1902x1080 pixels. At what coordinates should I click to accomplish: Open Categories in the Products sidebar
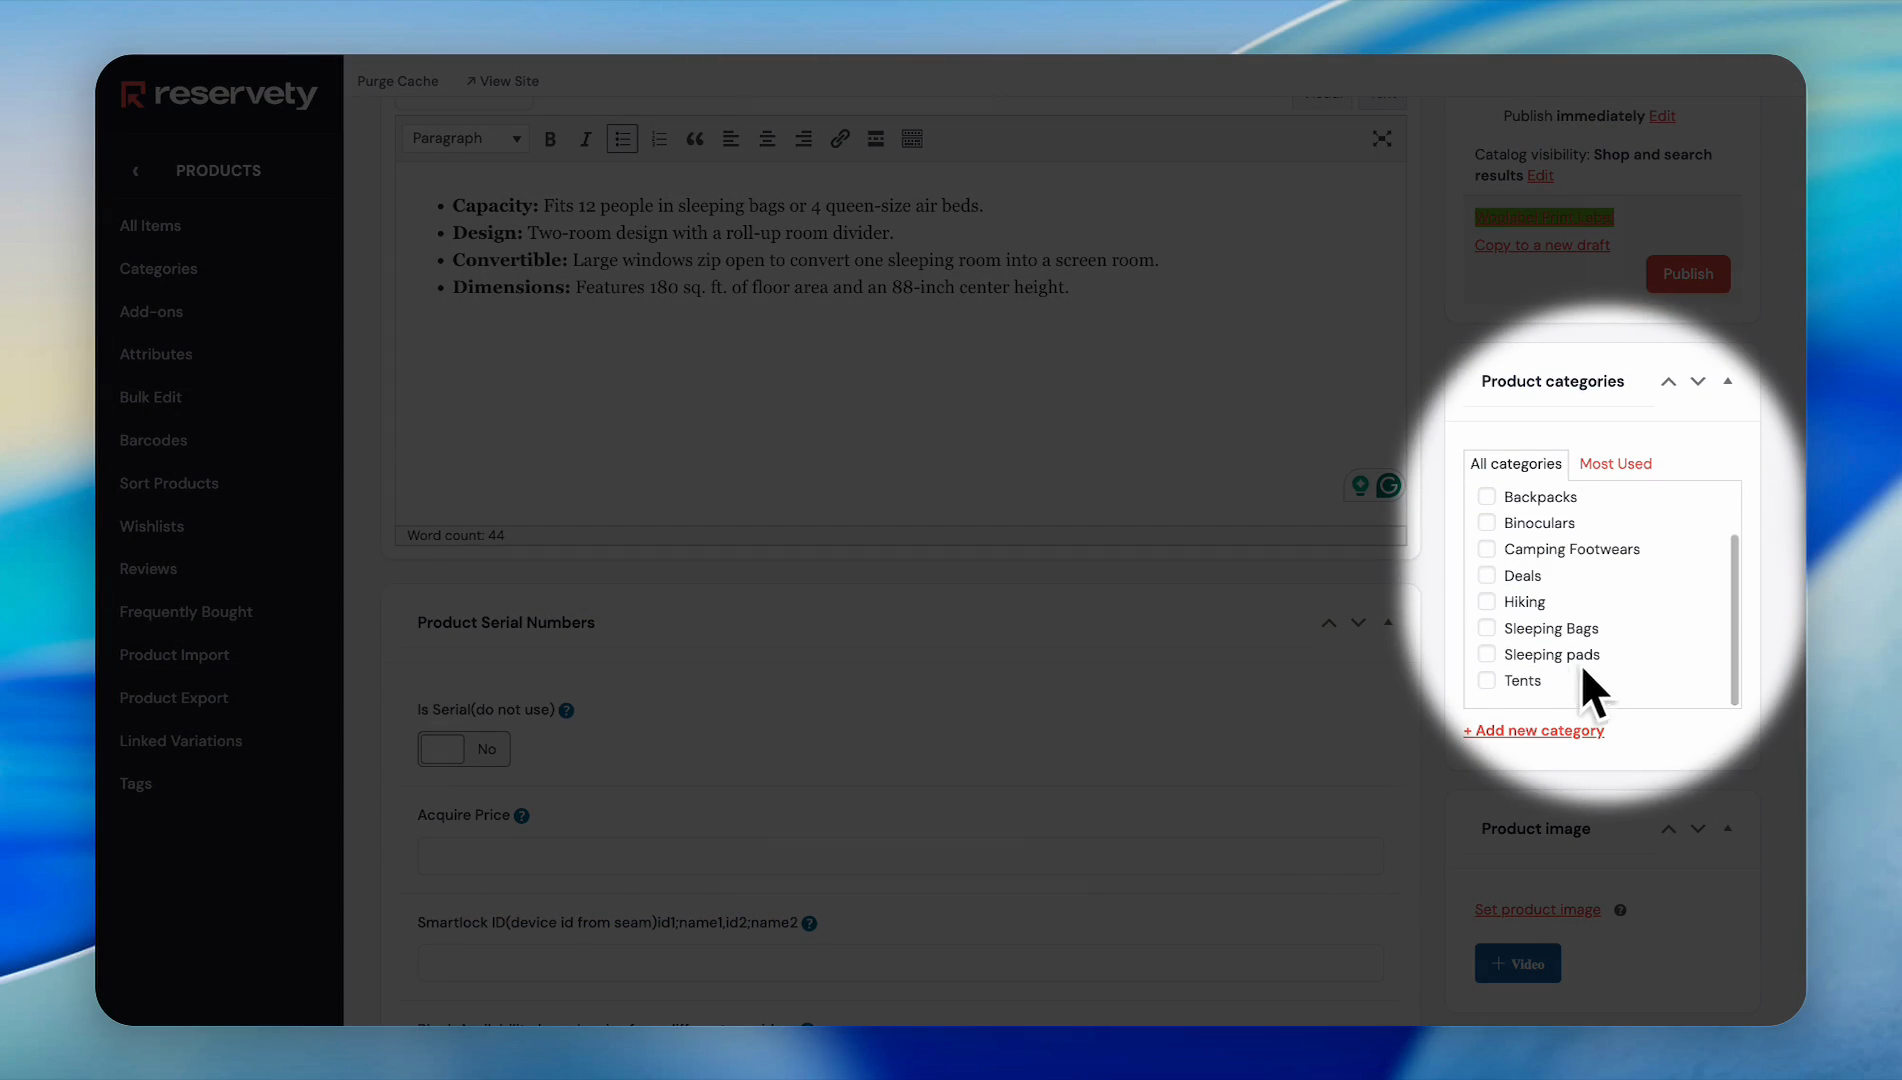(158, 269)
